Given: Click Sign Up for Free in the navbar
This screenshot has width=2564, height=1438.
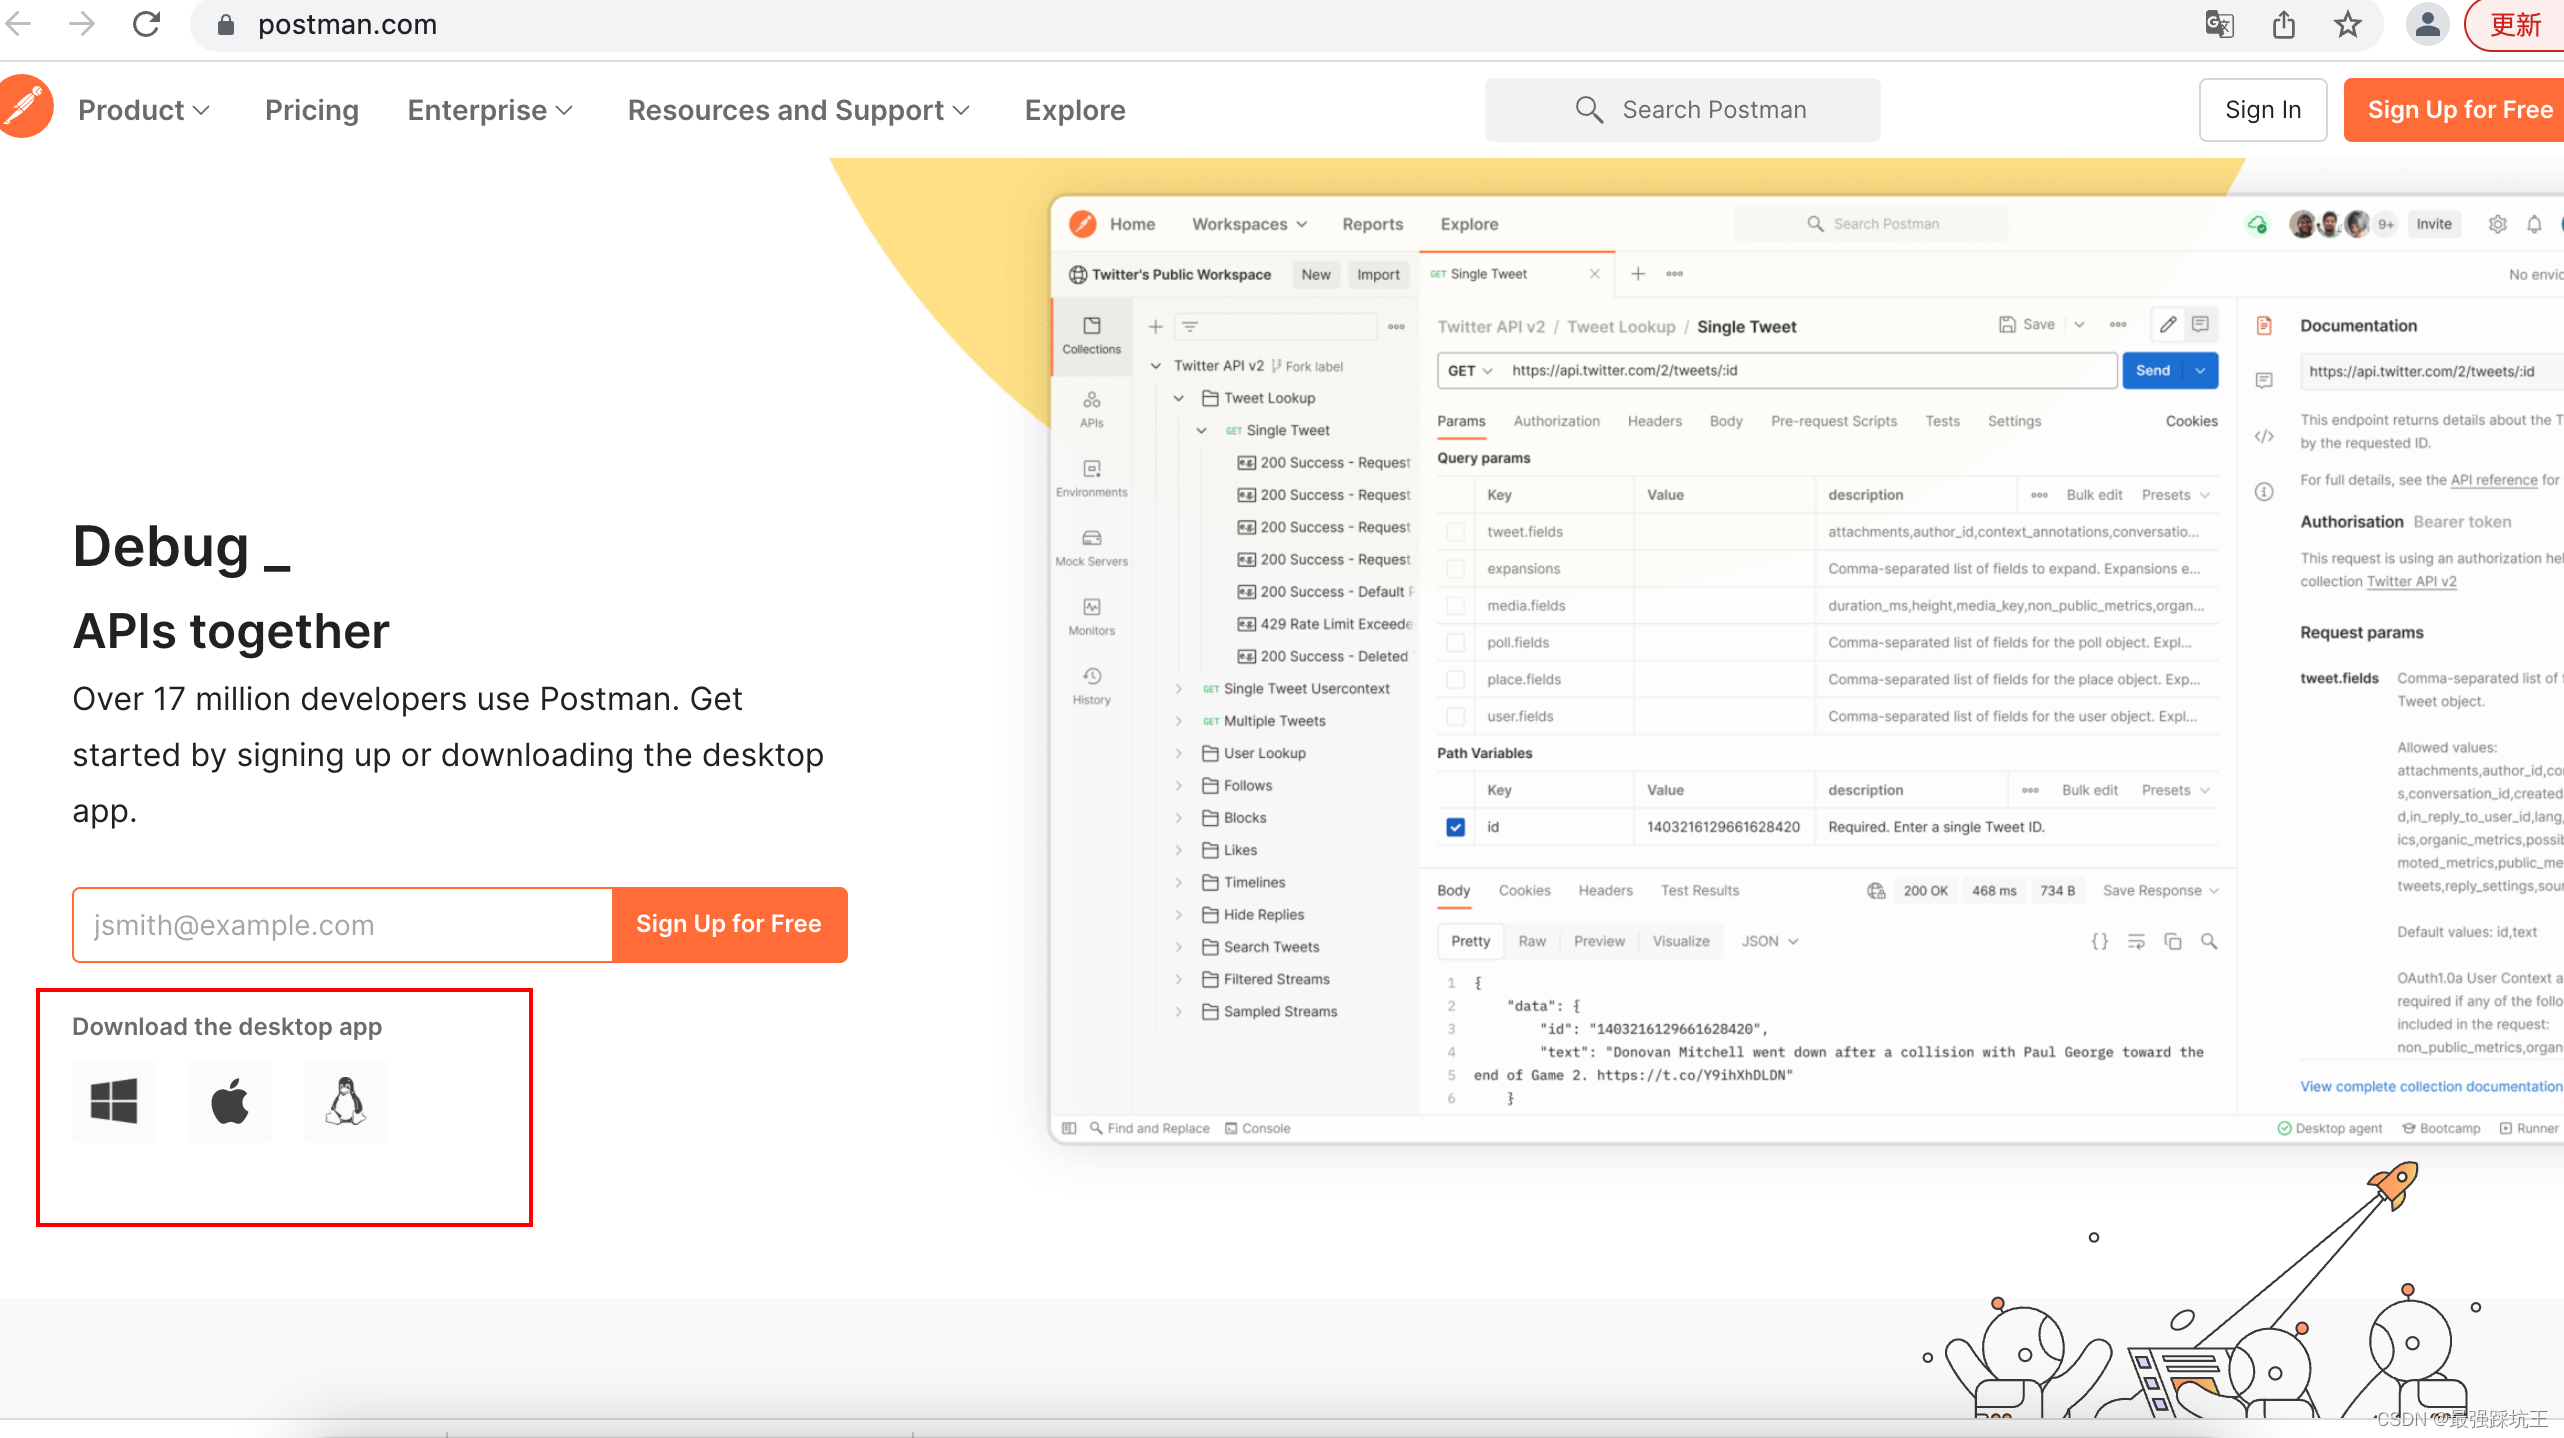Looking at the screenshot, I should (x=2455, y=110).
